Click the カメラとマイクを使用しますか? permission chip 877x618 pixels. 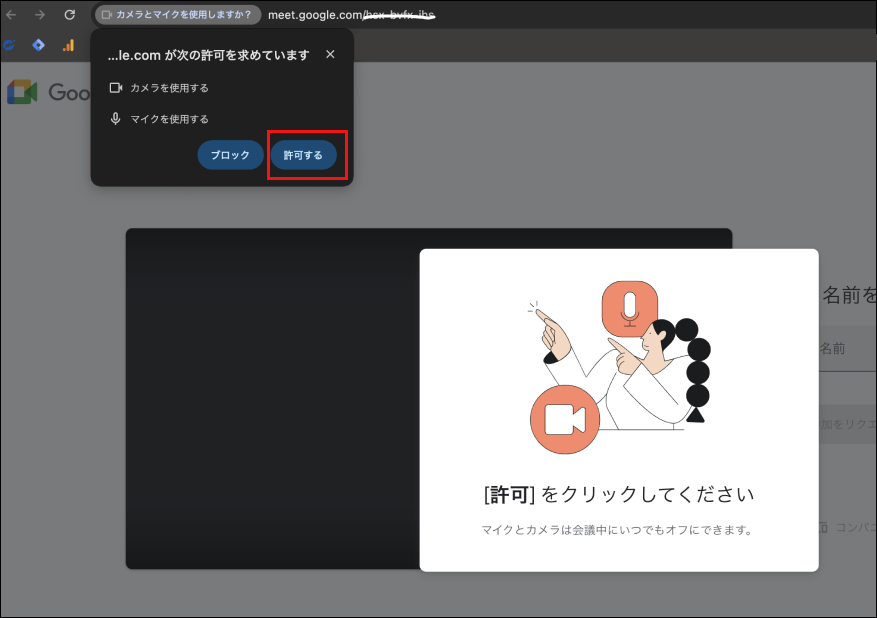[x=178, y=15]
